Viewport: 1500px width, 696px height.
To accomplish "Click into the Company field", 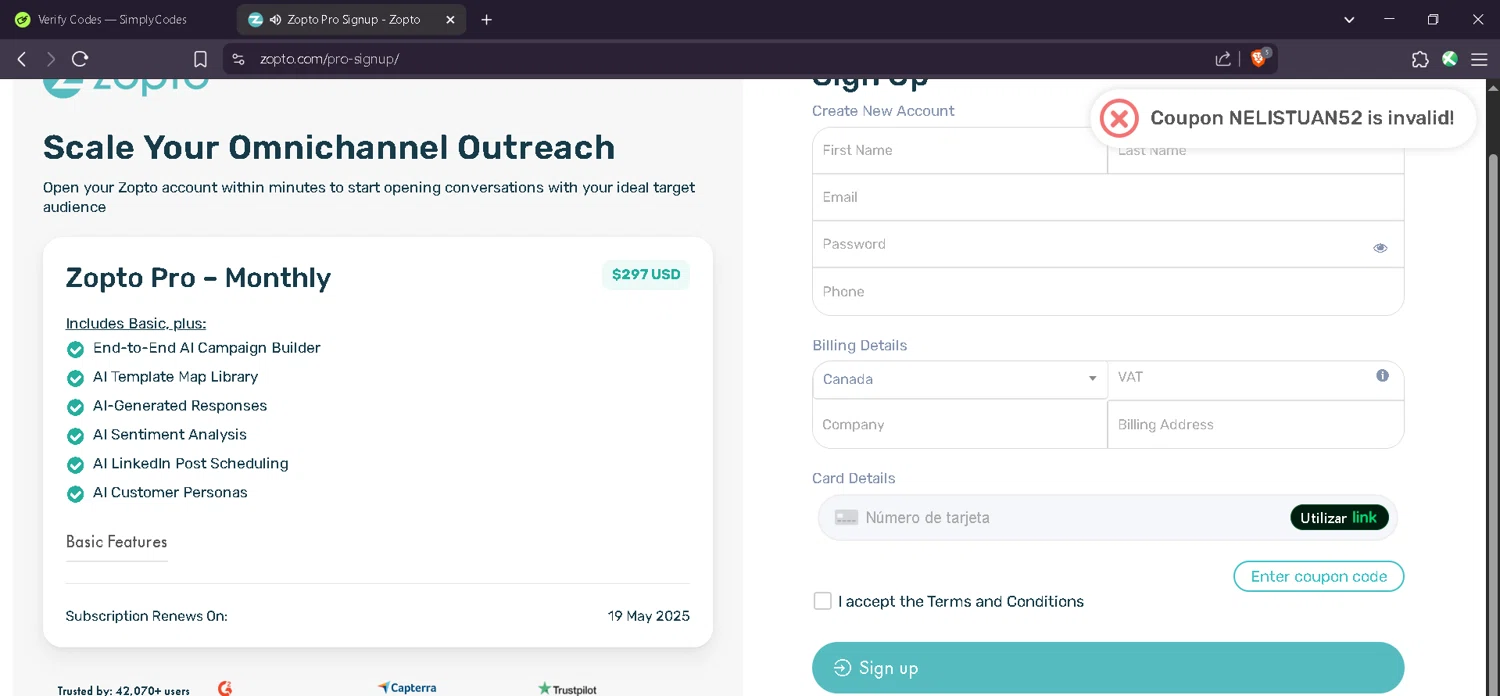I will (x=960, y=424).
